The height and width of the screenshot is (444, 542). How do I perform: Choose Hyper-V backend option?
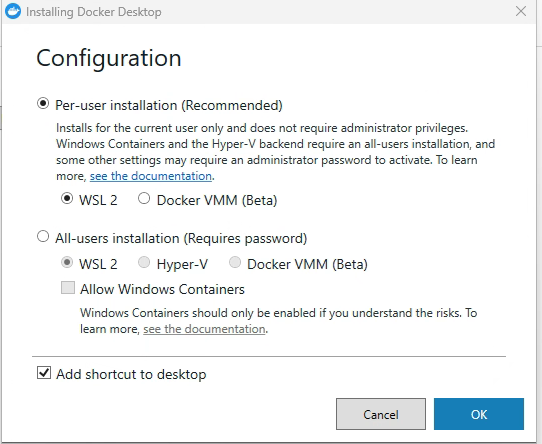[x=144, y=262]
